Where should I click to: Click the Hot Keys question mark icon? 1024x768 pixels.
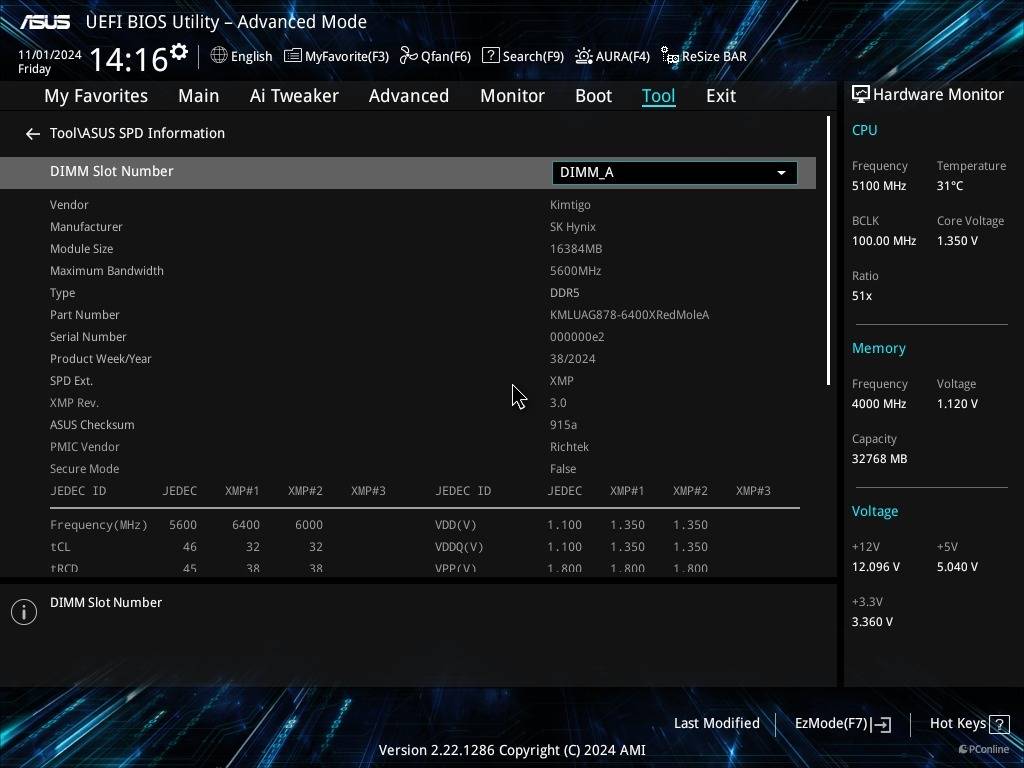998,724
